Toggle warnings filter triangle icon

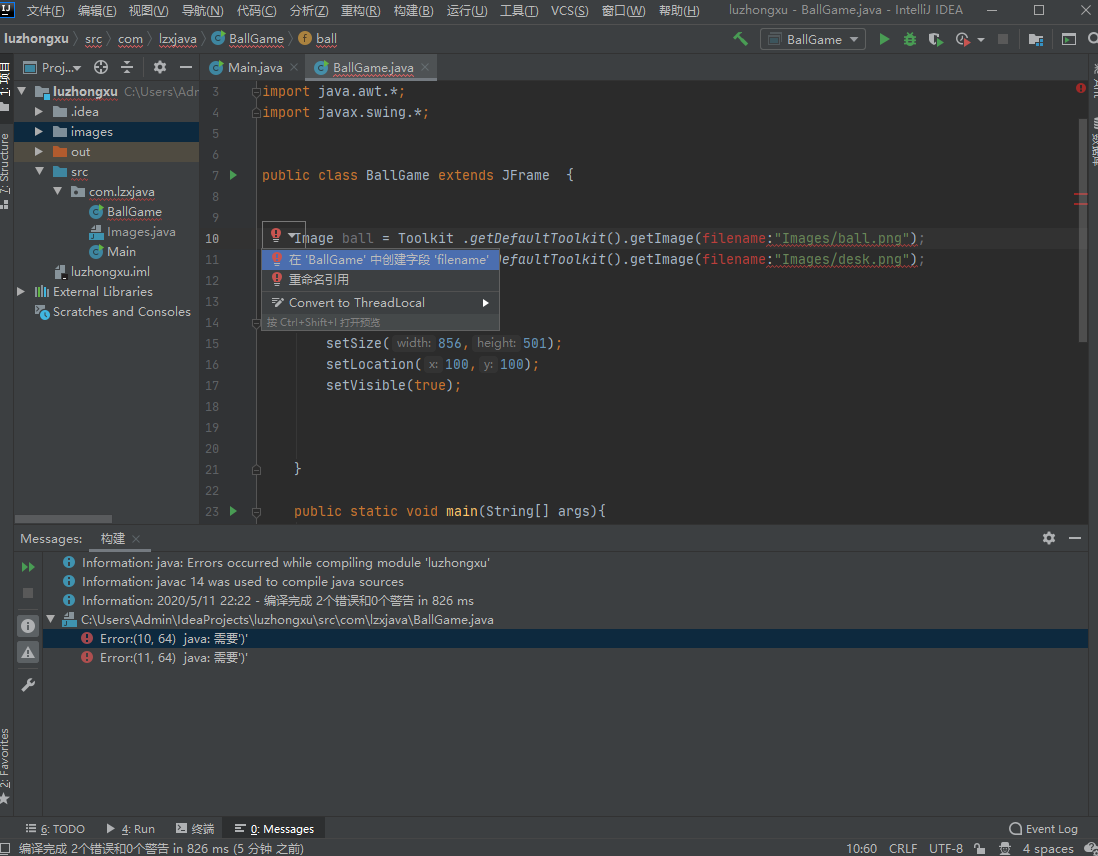28,653
